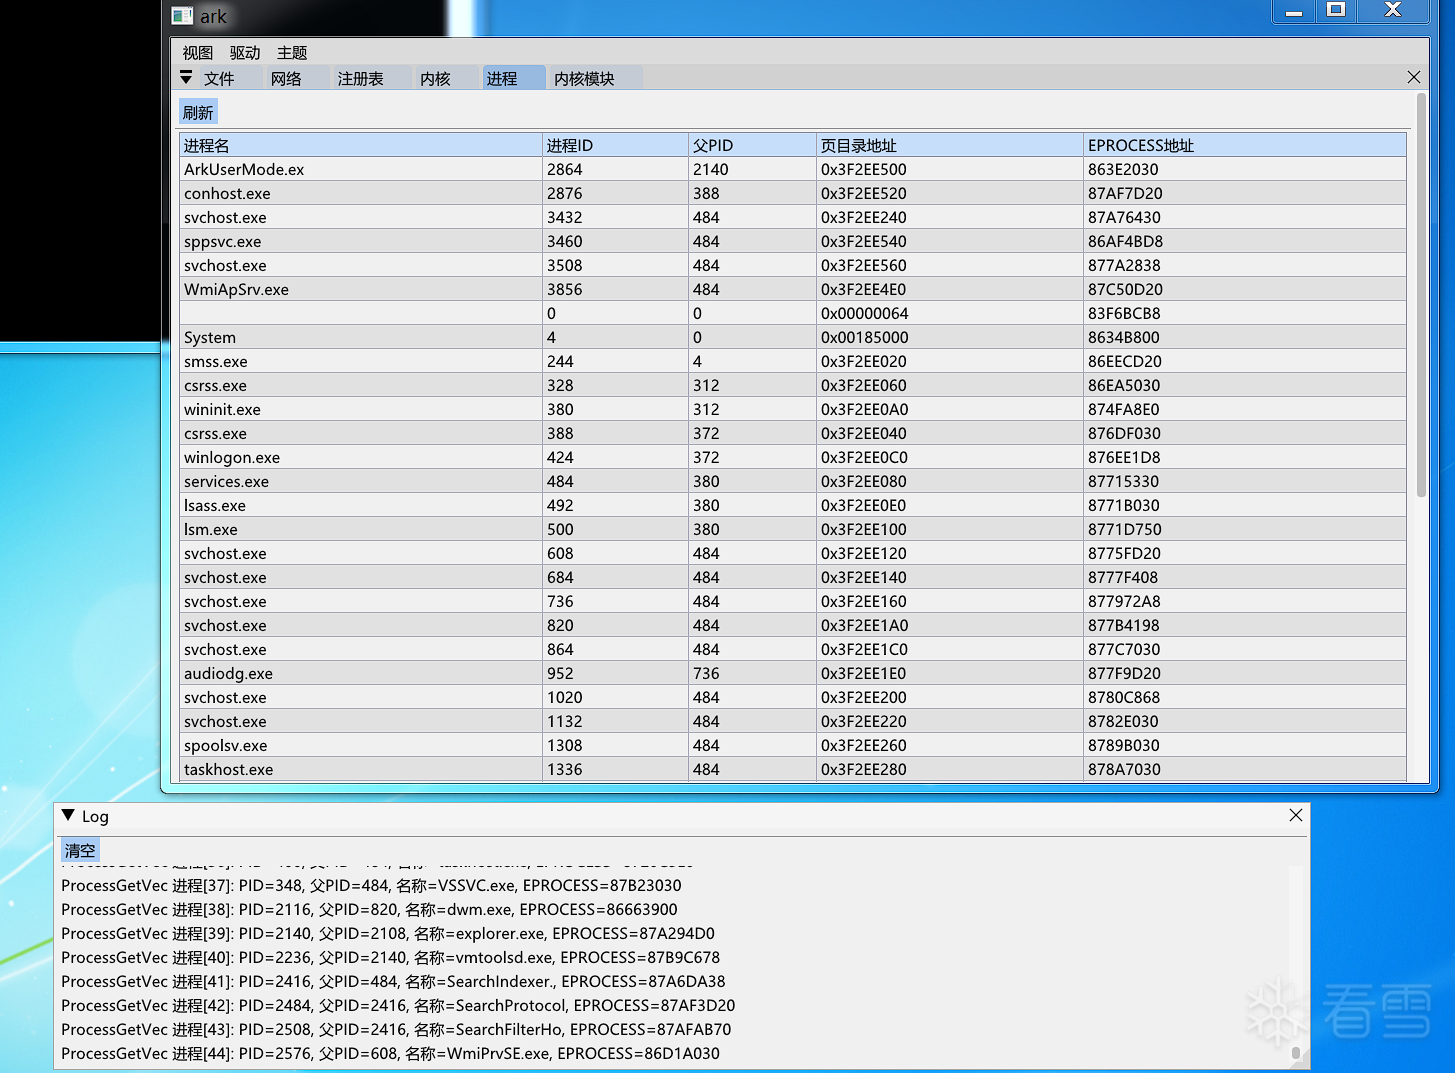
Task: Select the System process name
Action: coord(210,337)
